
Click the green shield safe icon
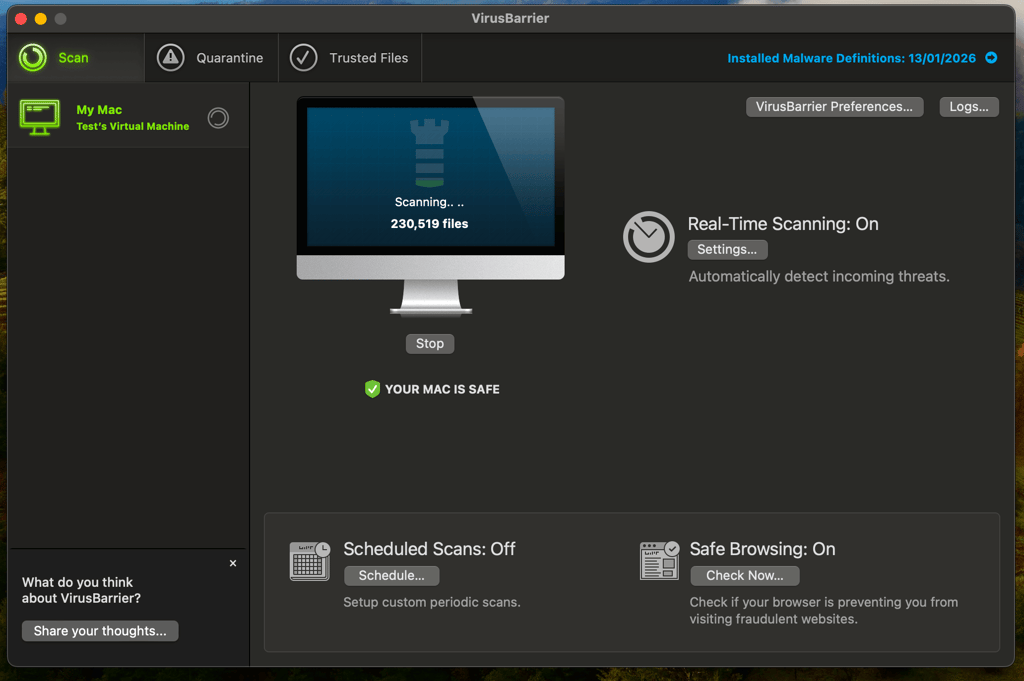tap(372, 389)
